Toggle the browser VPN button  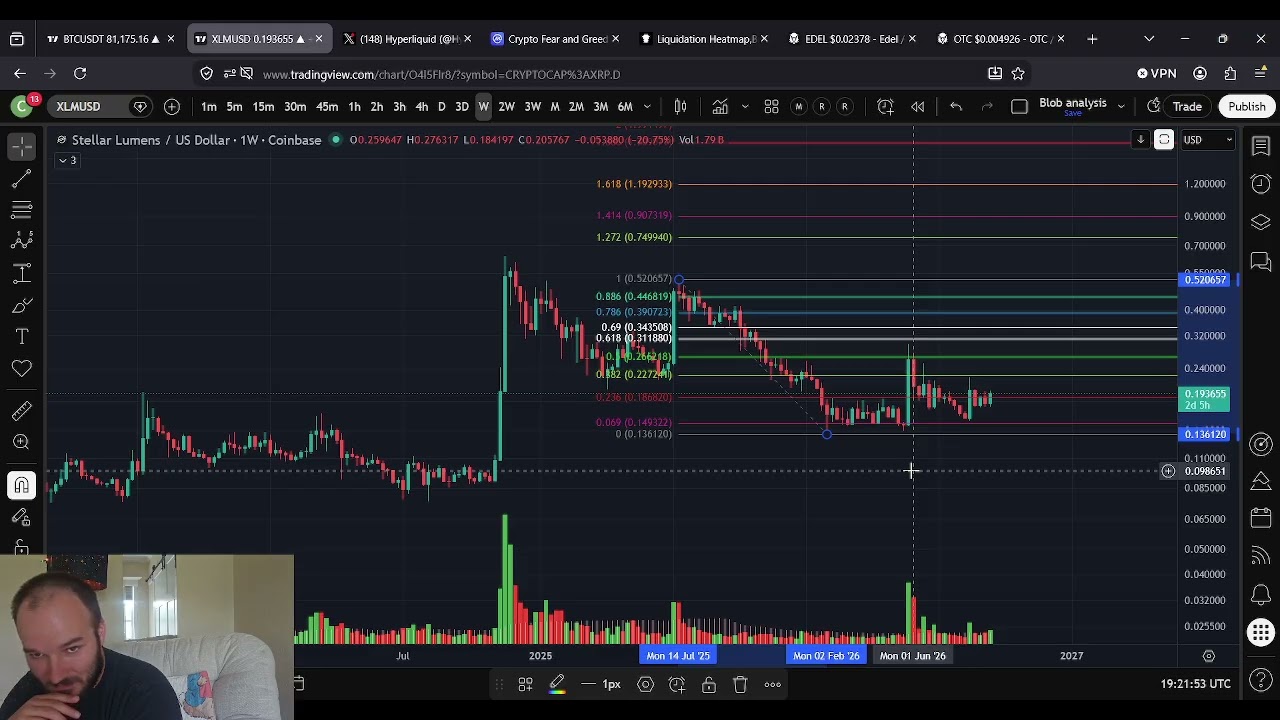coord(1156,73)
